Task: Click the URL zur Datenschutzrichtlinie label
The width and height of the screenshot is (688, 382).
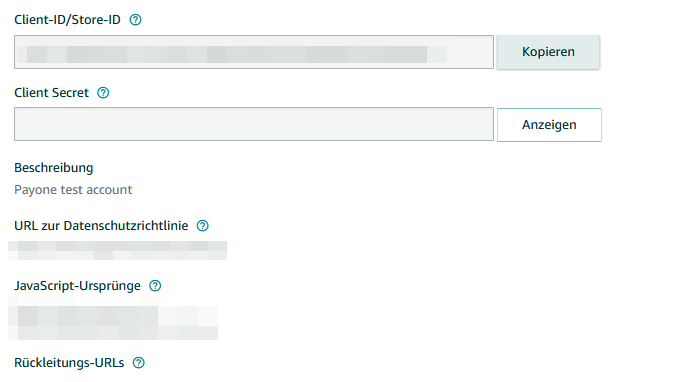Action: pyautogui.click(x=101, y=226)
